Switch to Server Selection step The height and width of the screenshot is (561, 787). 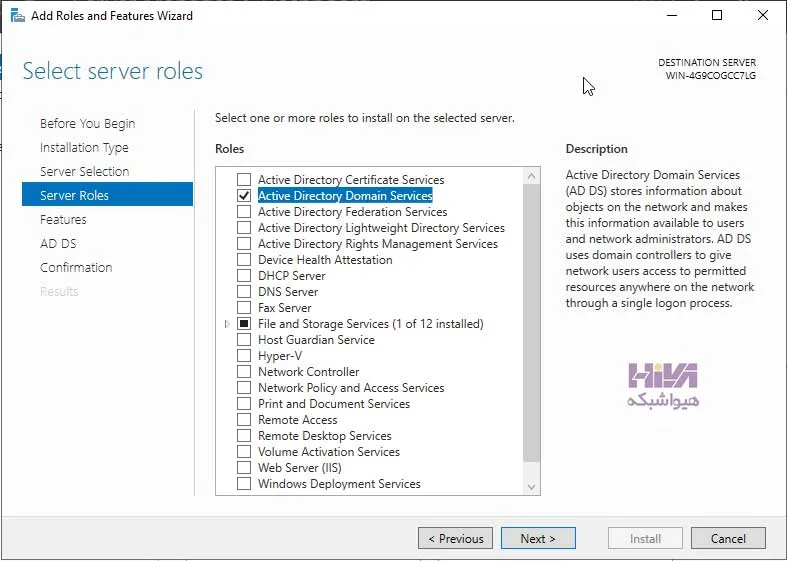84,172
